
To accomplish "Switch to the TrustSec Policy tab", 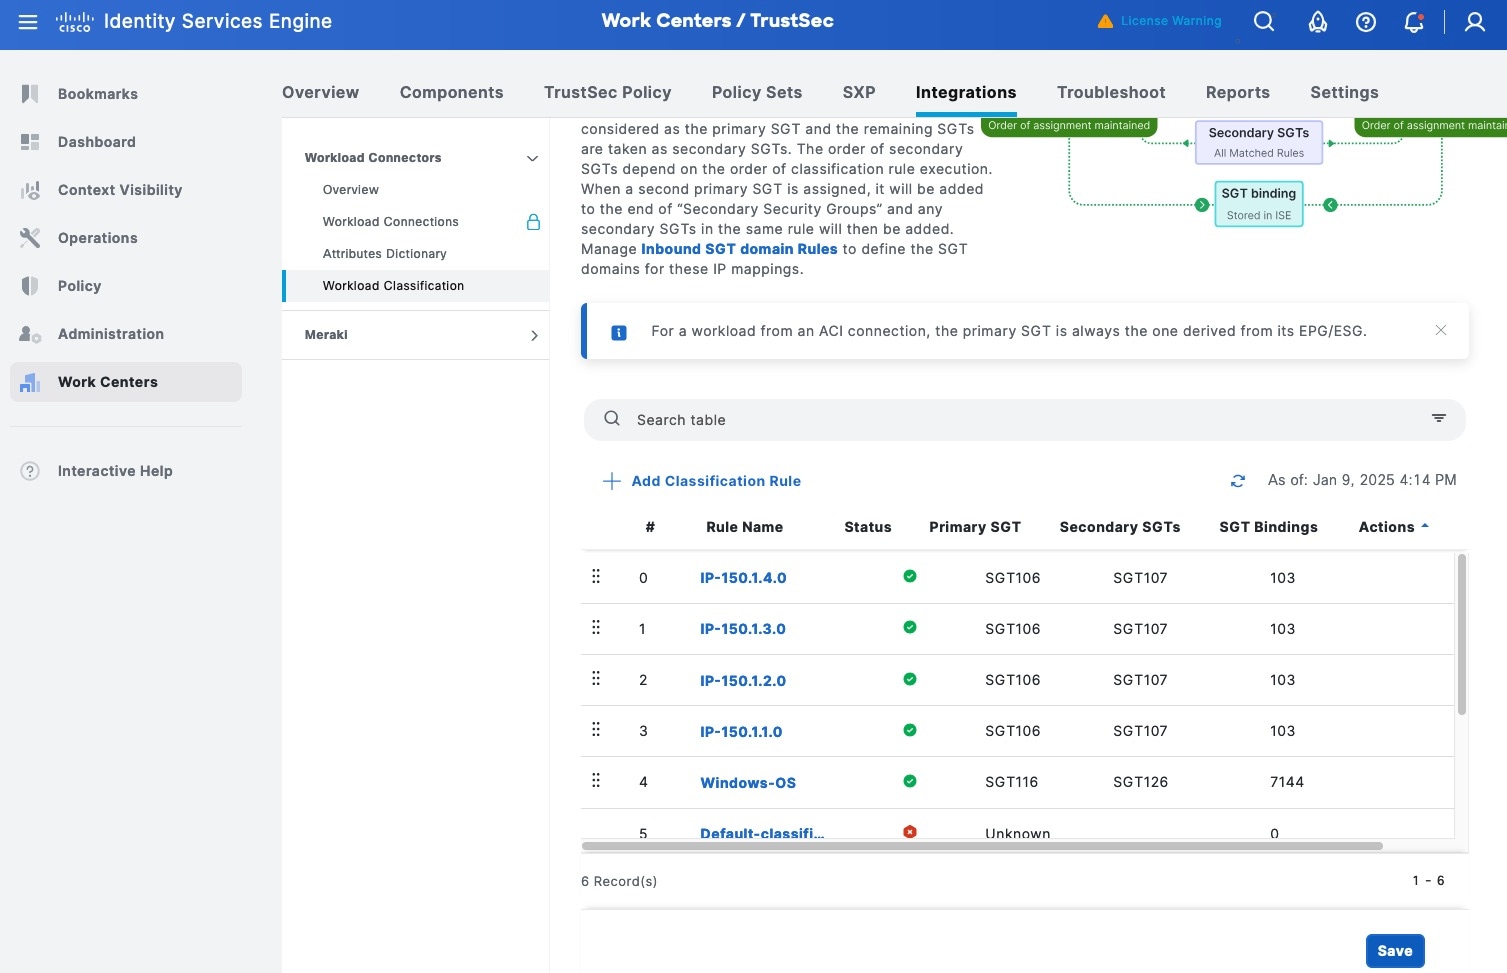I will pos(607,92).
